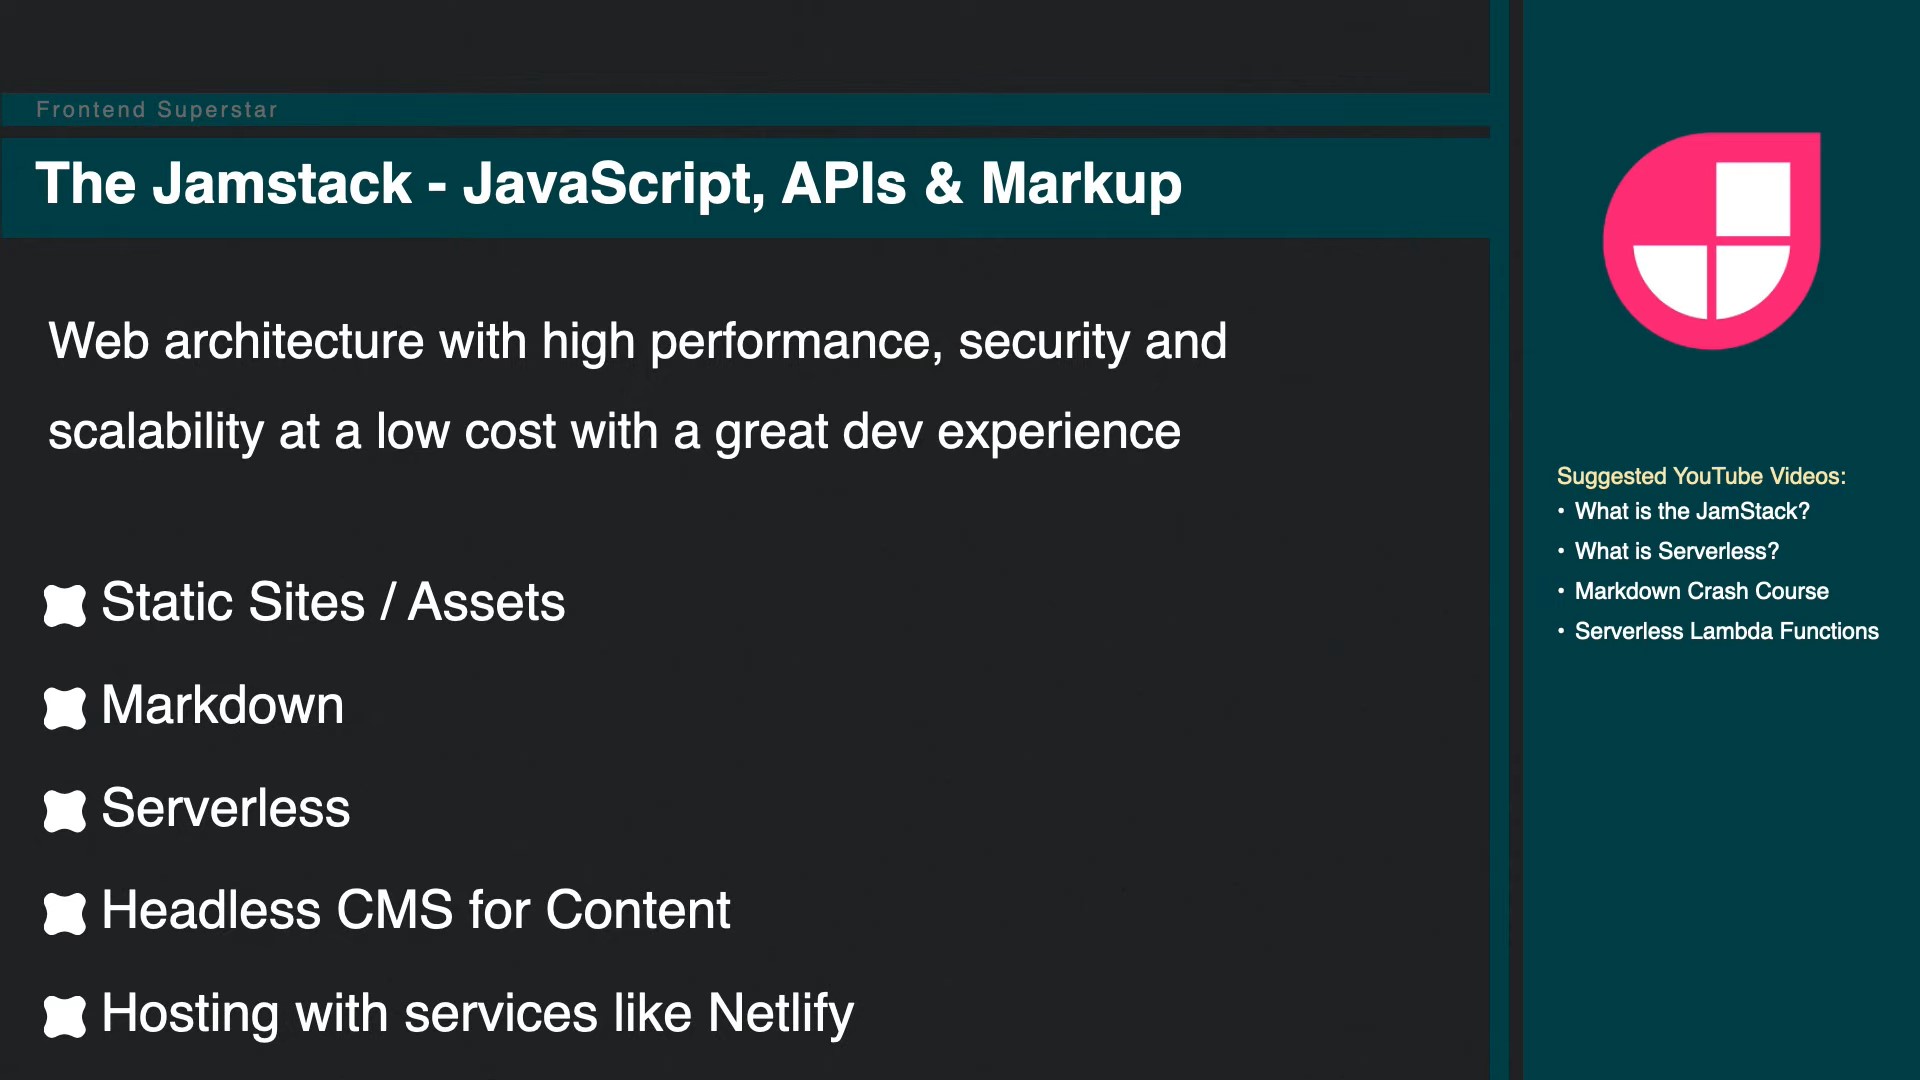Click the Serverless bullet text

coord(226,808)
